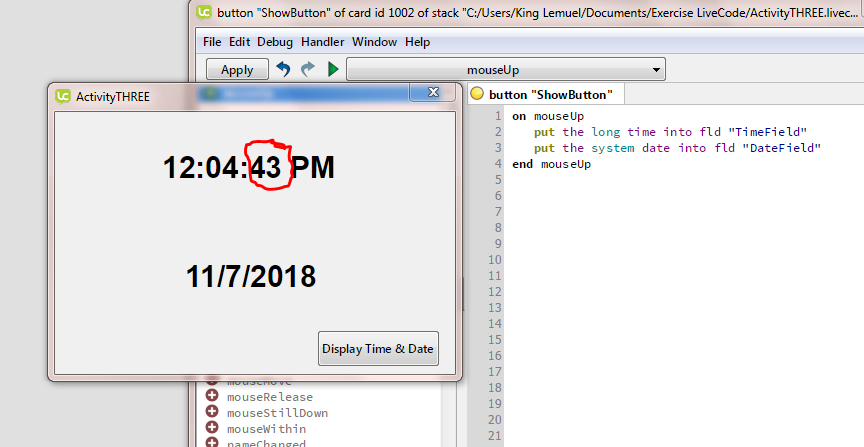
Task: Click the Display Time & Date button
Action: (378, 348)
